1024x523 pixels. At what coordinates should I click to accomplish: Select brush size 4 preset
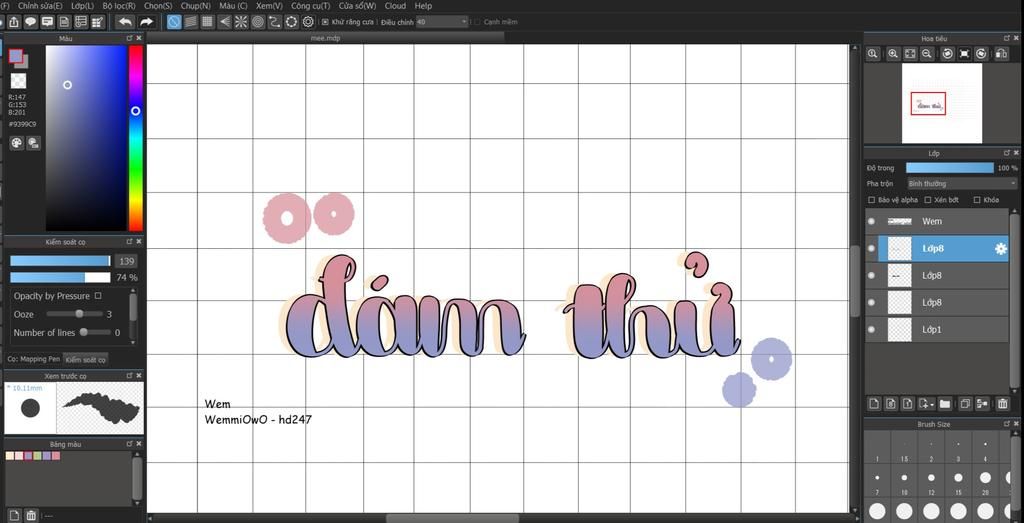coord(985,447)
